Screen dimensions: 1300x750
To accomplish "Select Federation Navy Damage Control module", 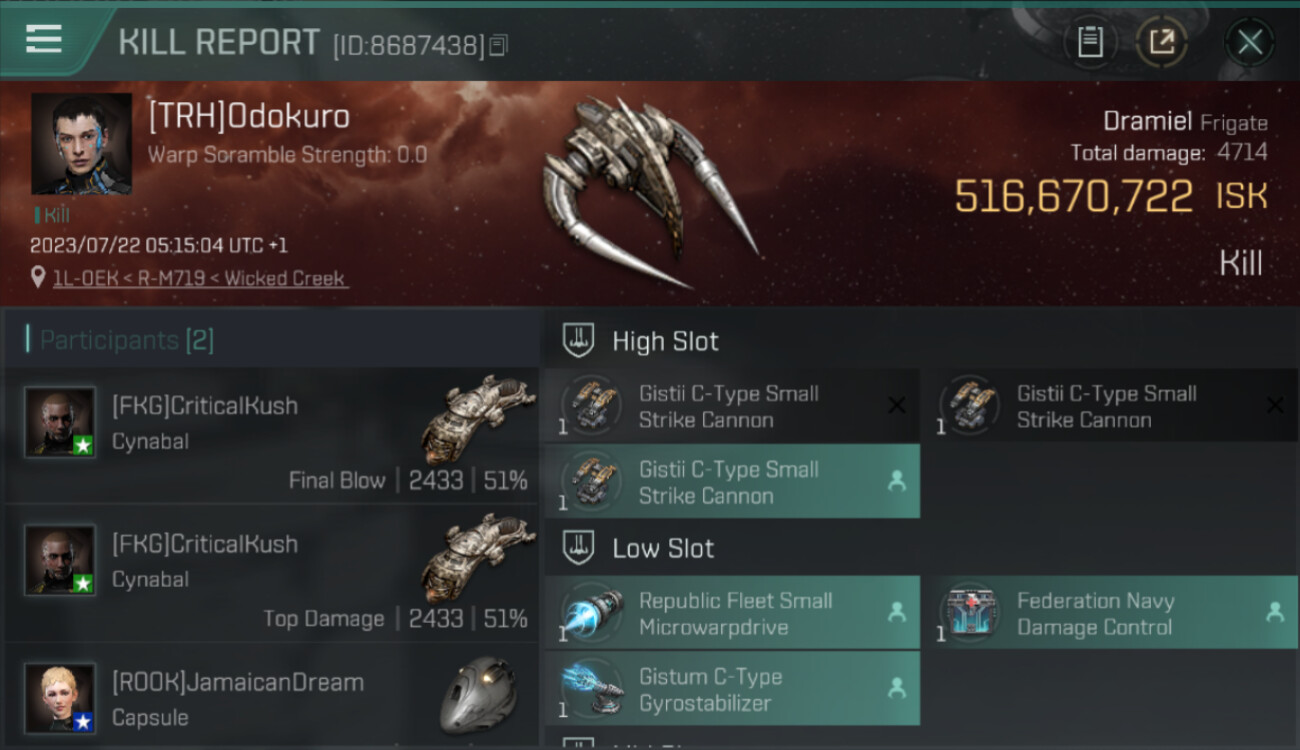I will (x=1110, y=613).
